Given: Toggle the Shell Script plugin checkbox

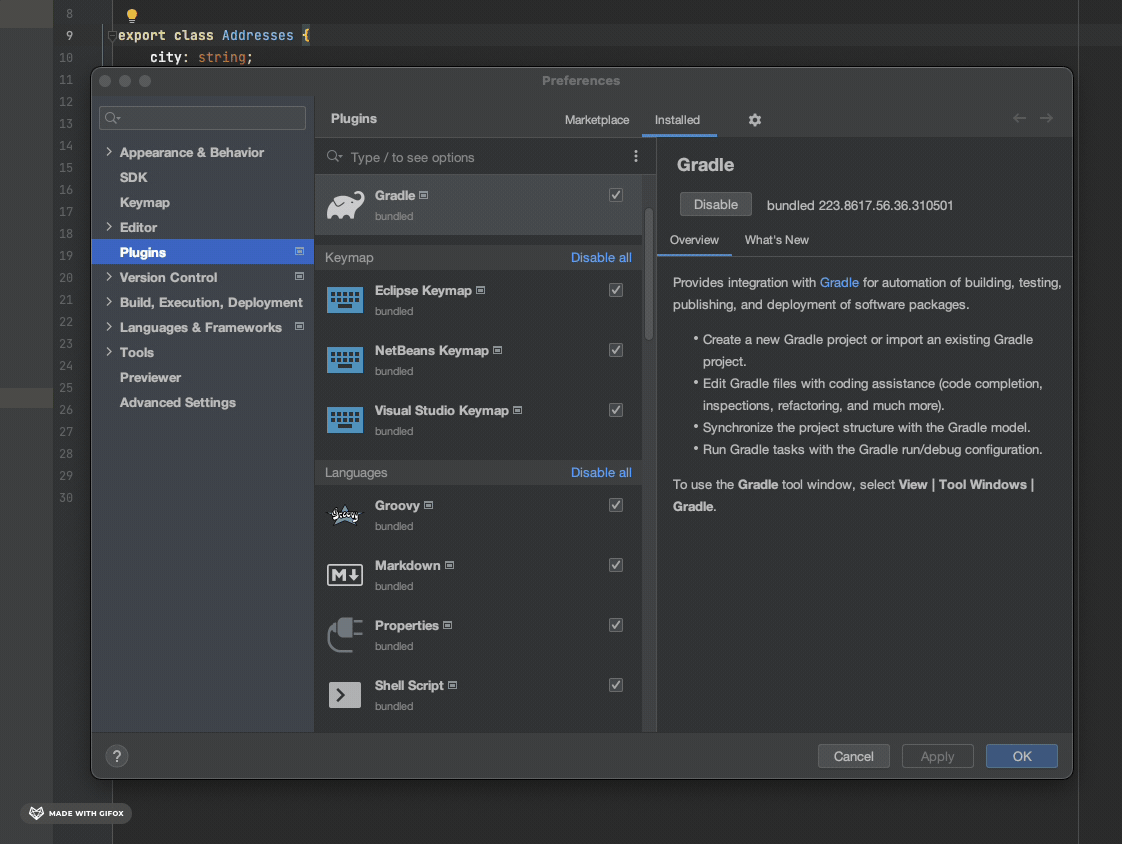Looking at the screenshot, I should coord(615,686).
